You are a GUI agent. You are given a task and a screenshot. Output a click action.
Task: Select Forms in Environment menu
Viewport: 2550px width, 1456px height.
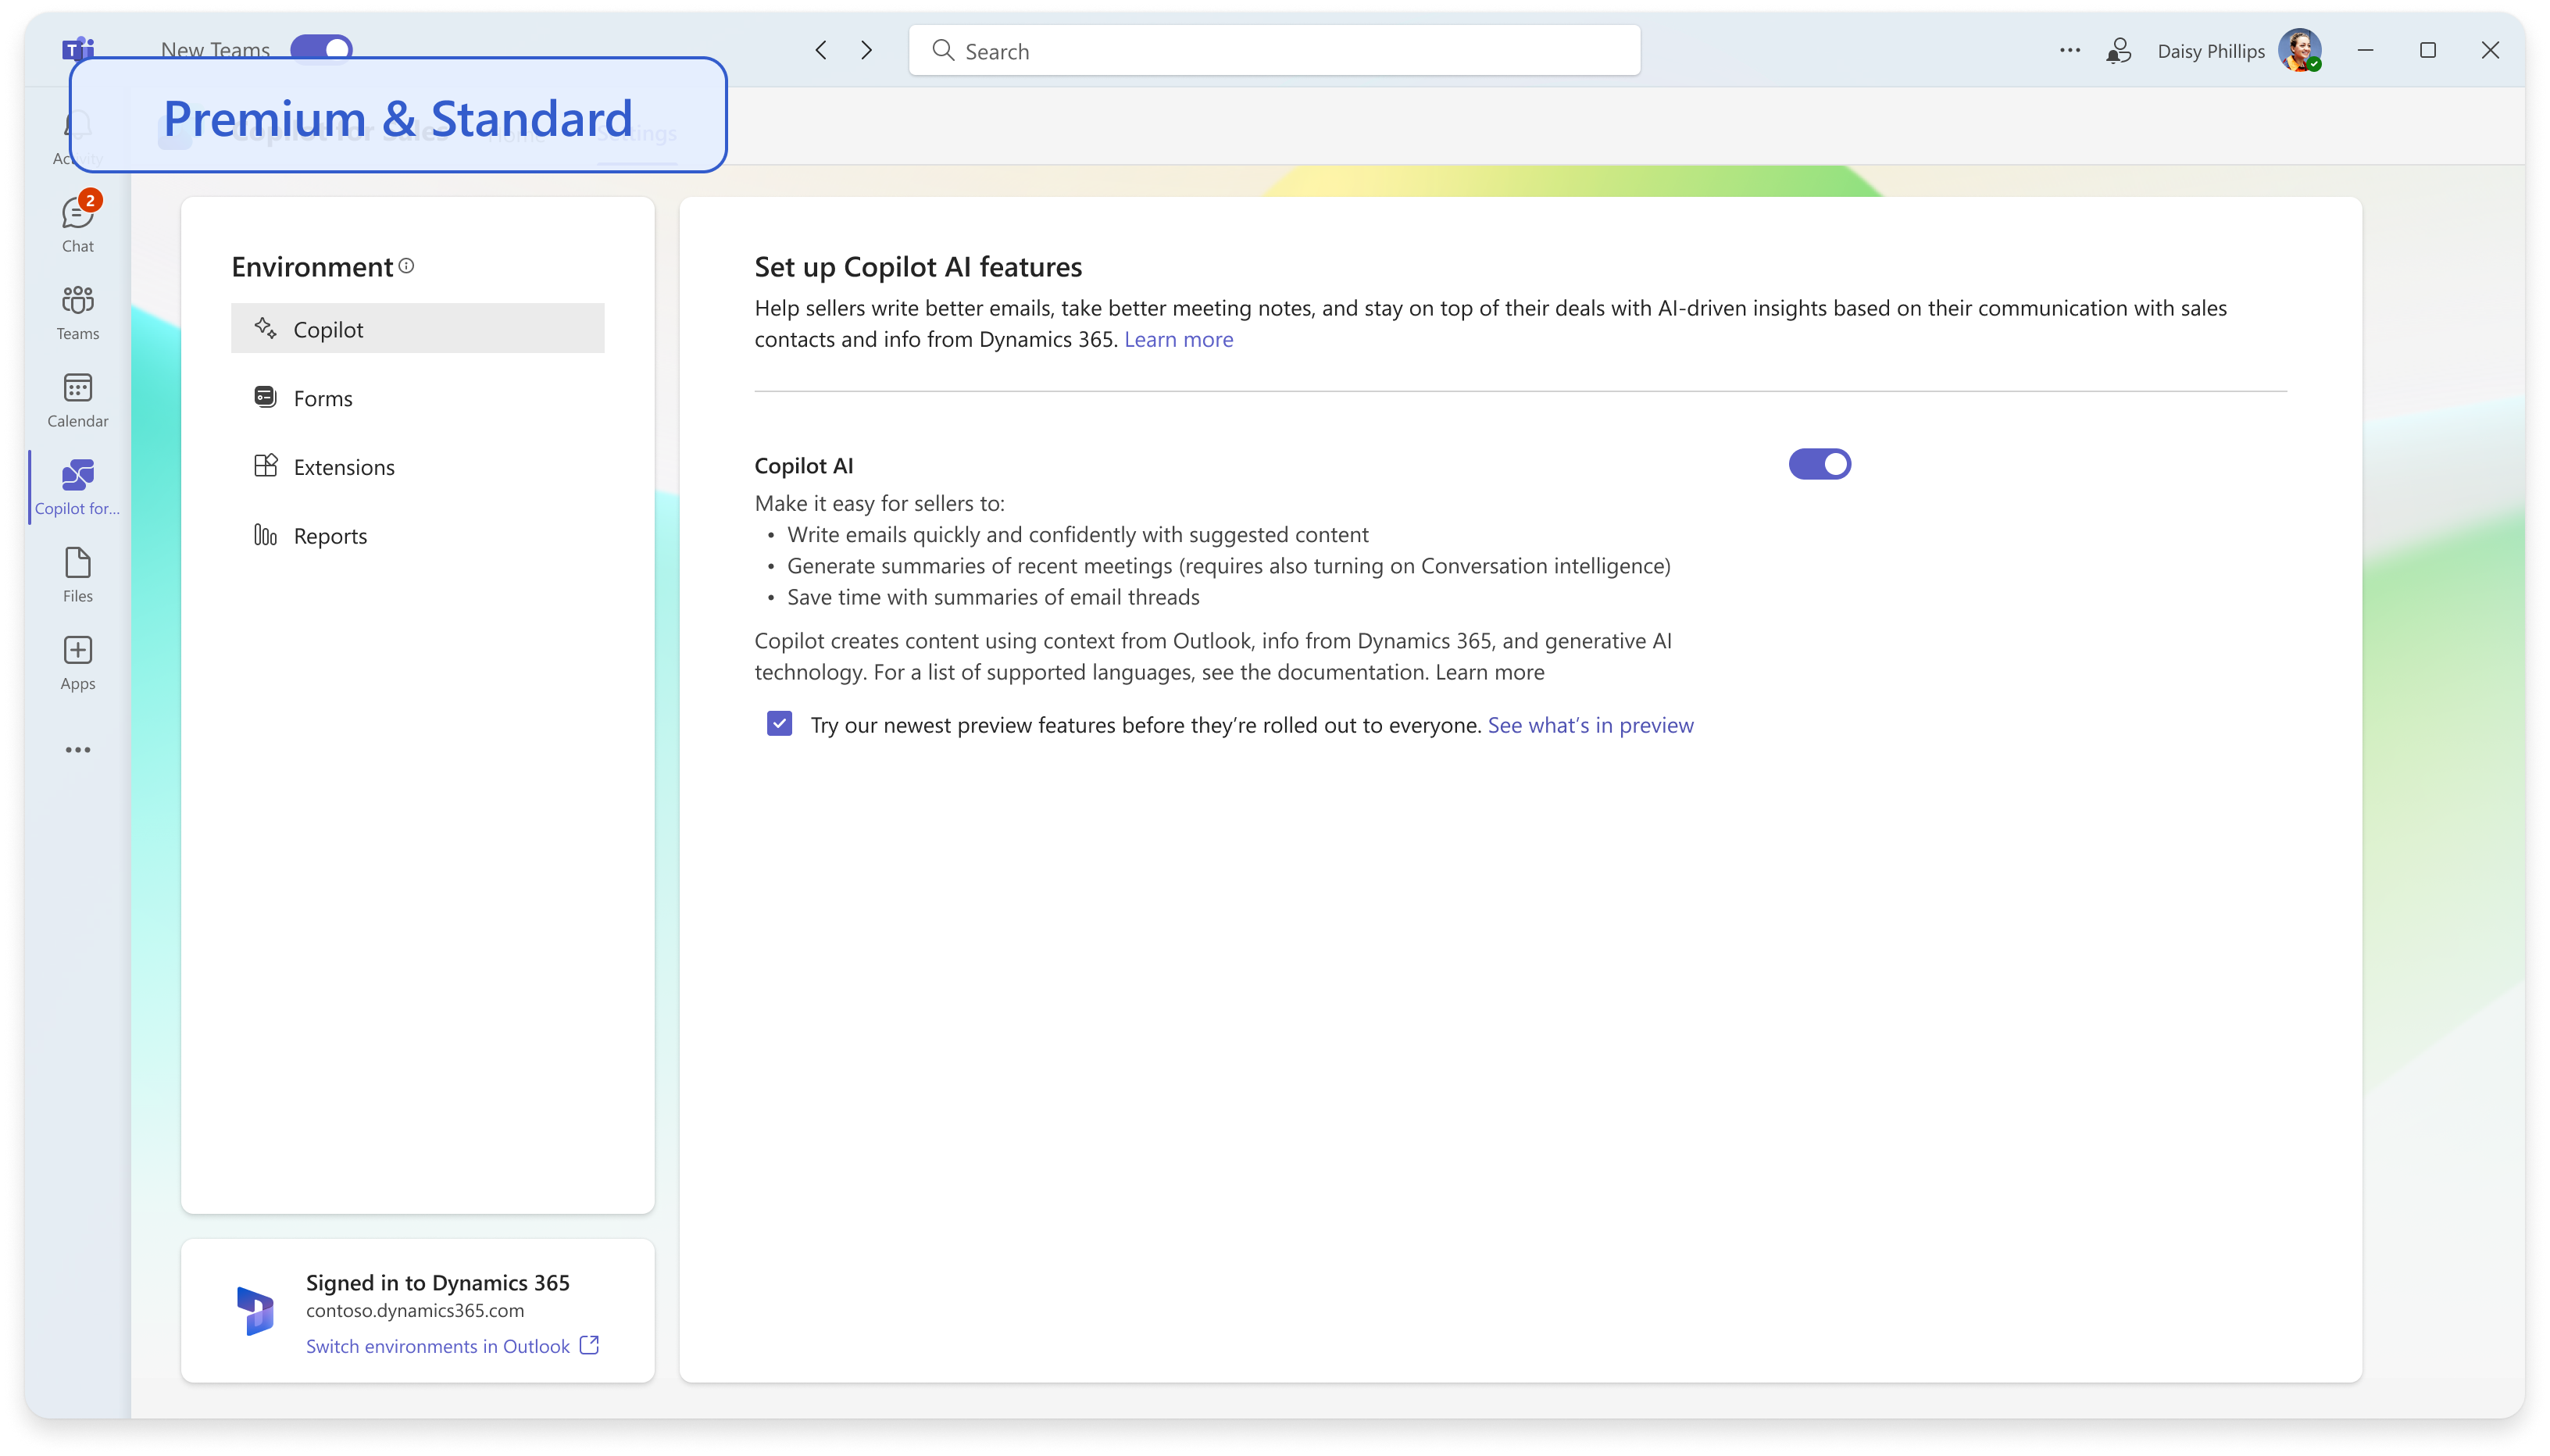click(x=322, y=398)
